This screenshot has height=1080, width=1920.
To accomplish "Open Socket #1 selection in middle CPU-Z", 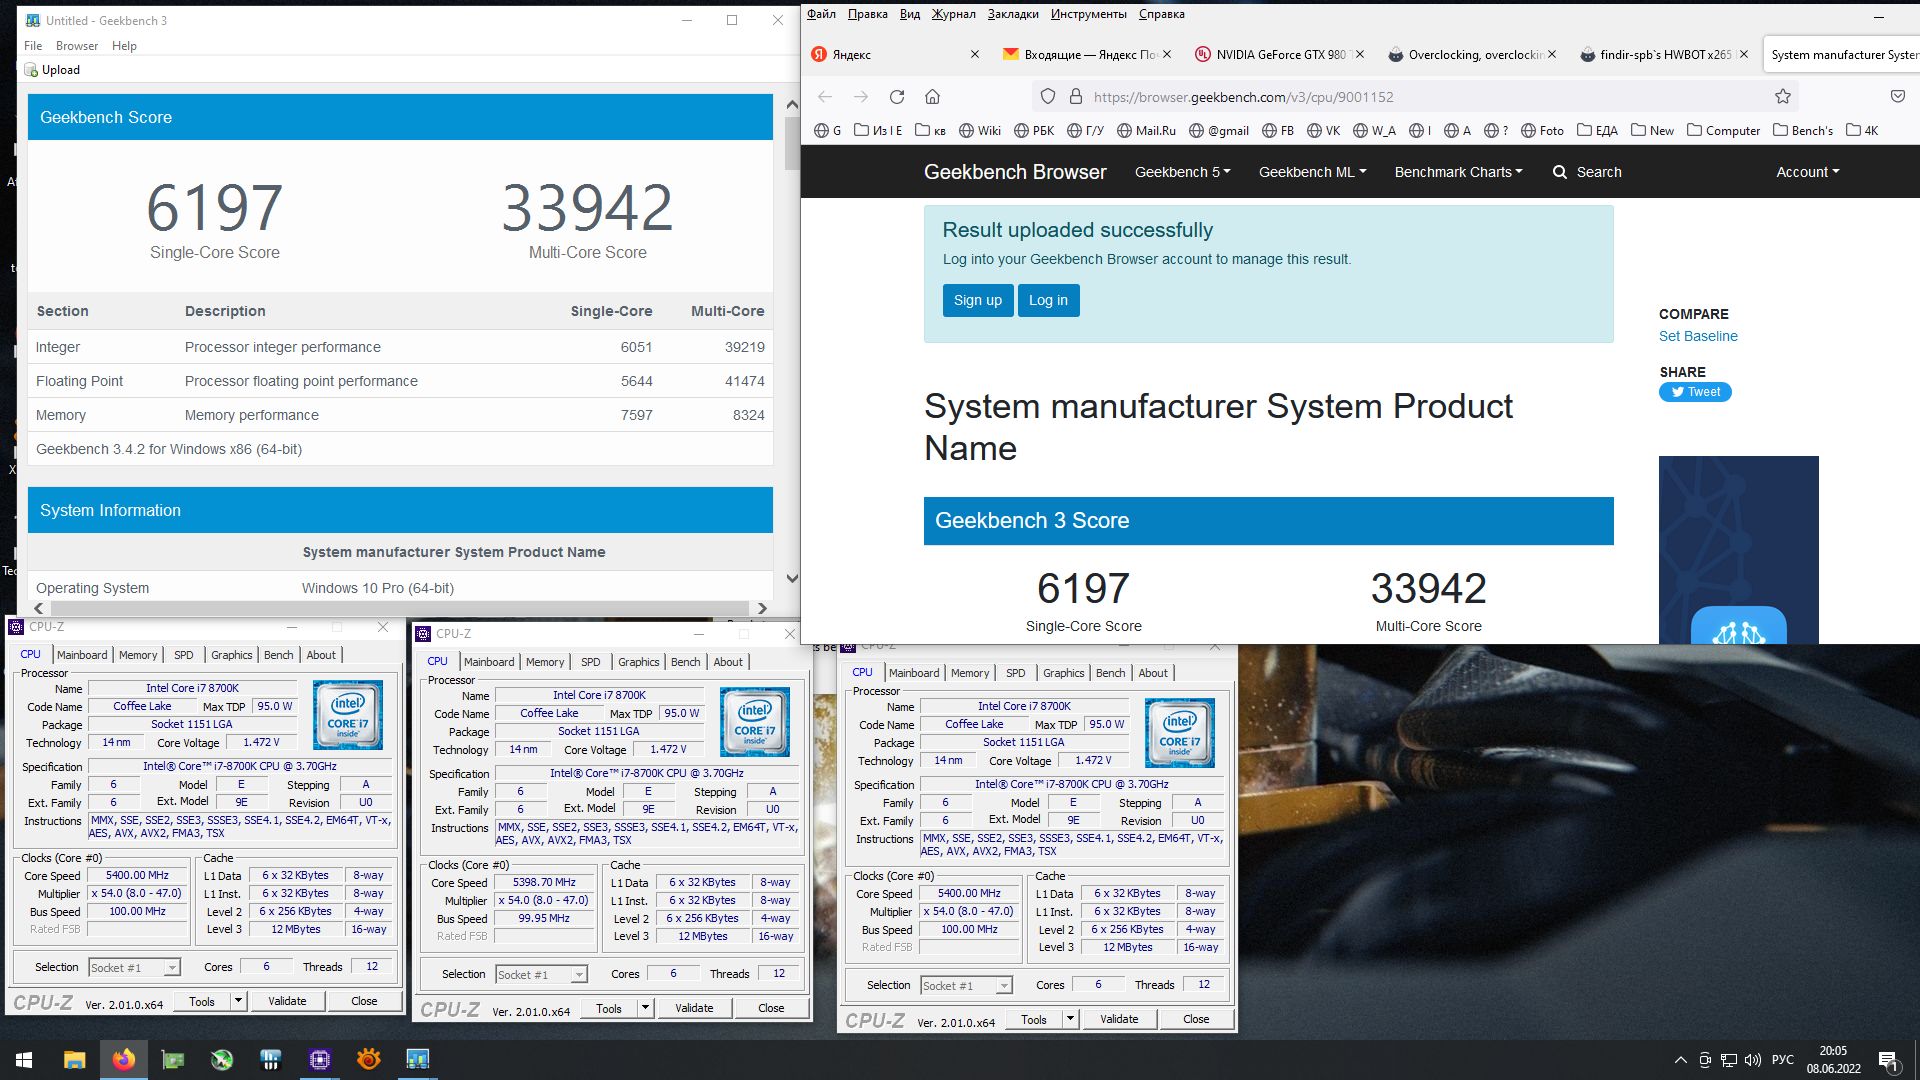I will click(541, 975).
